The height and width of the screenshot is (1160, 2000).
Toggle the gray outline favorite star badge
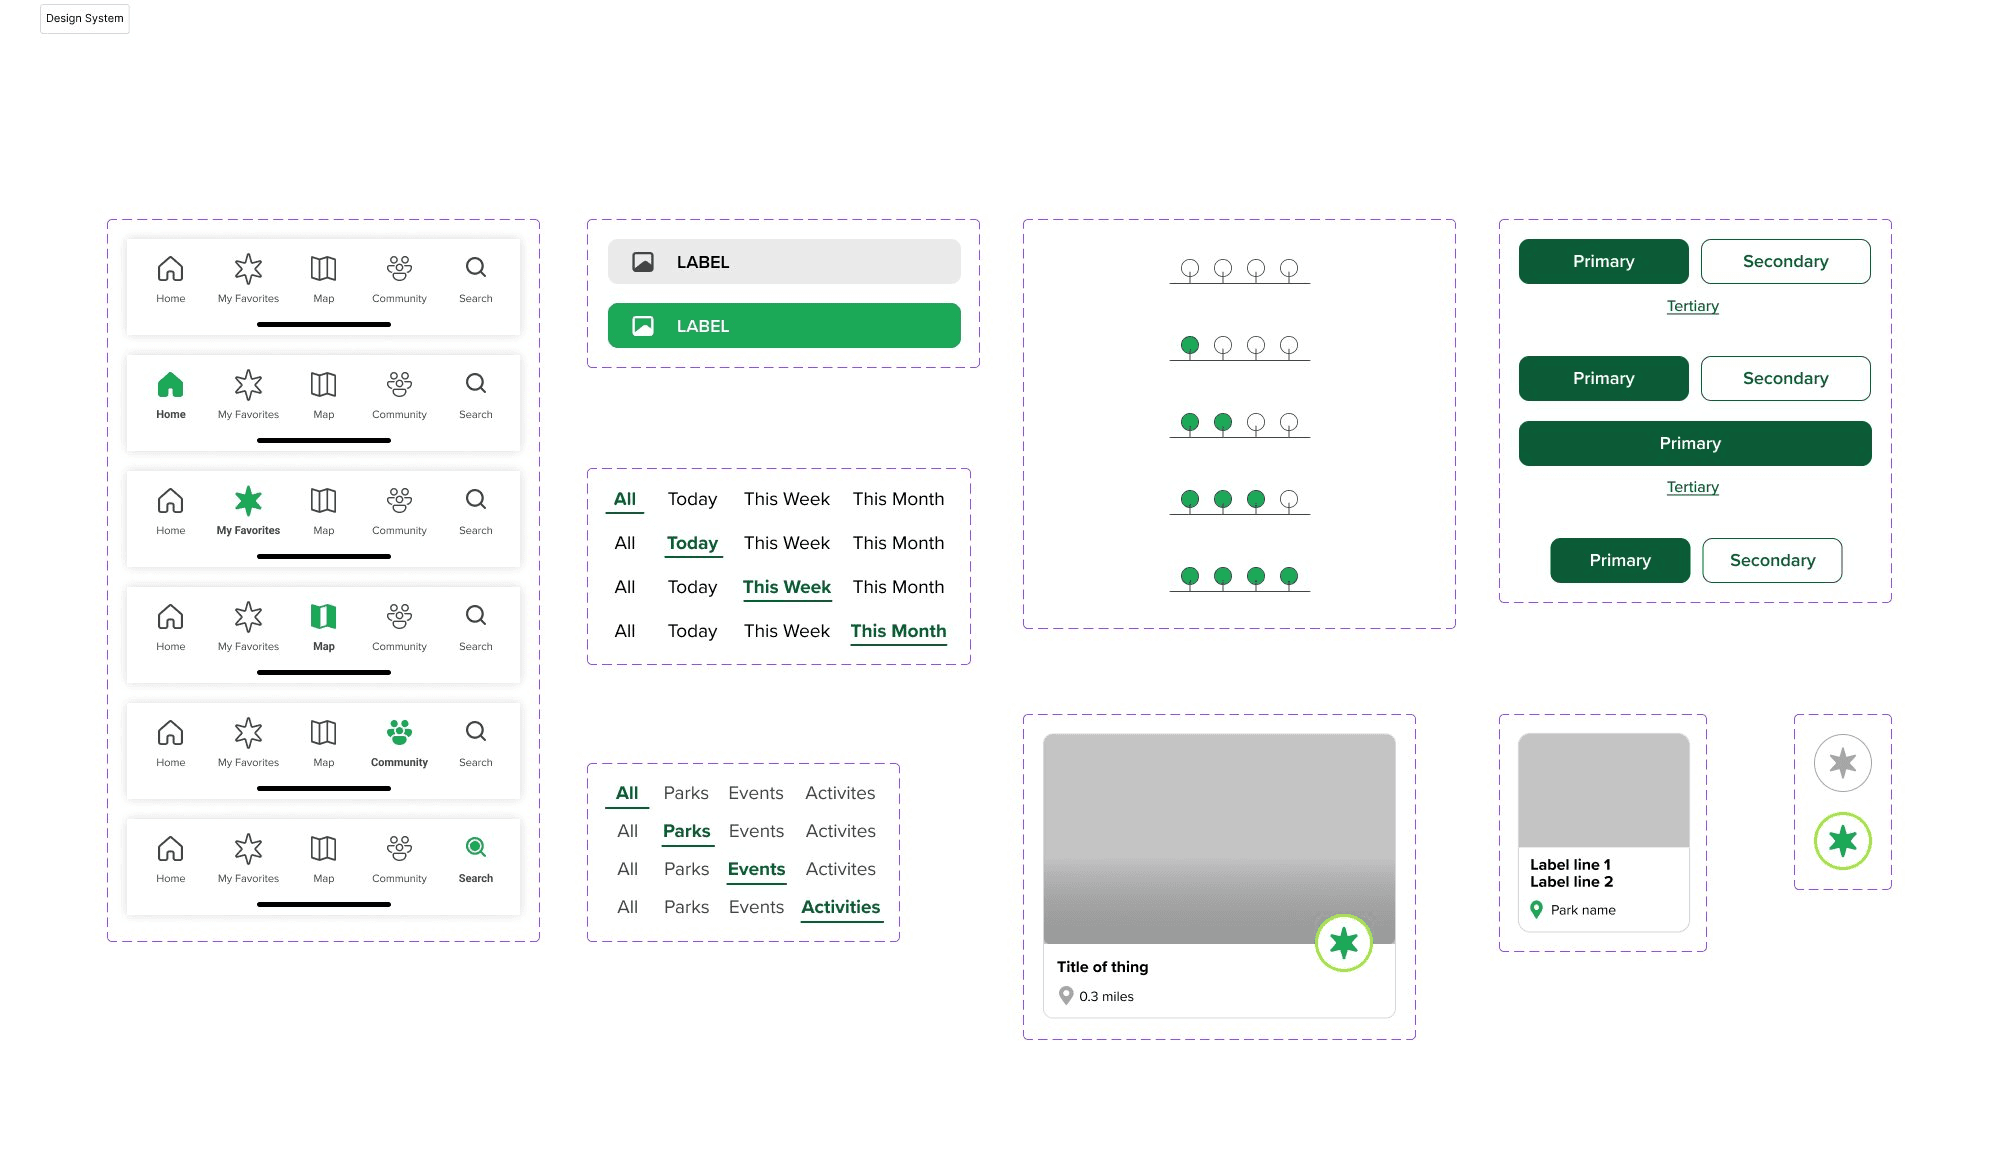[1841, 762]
